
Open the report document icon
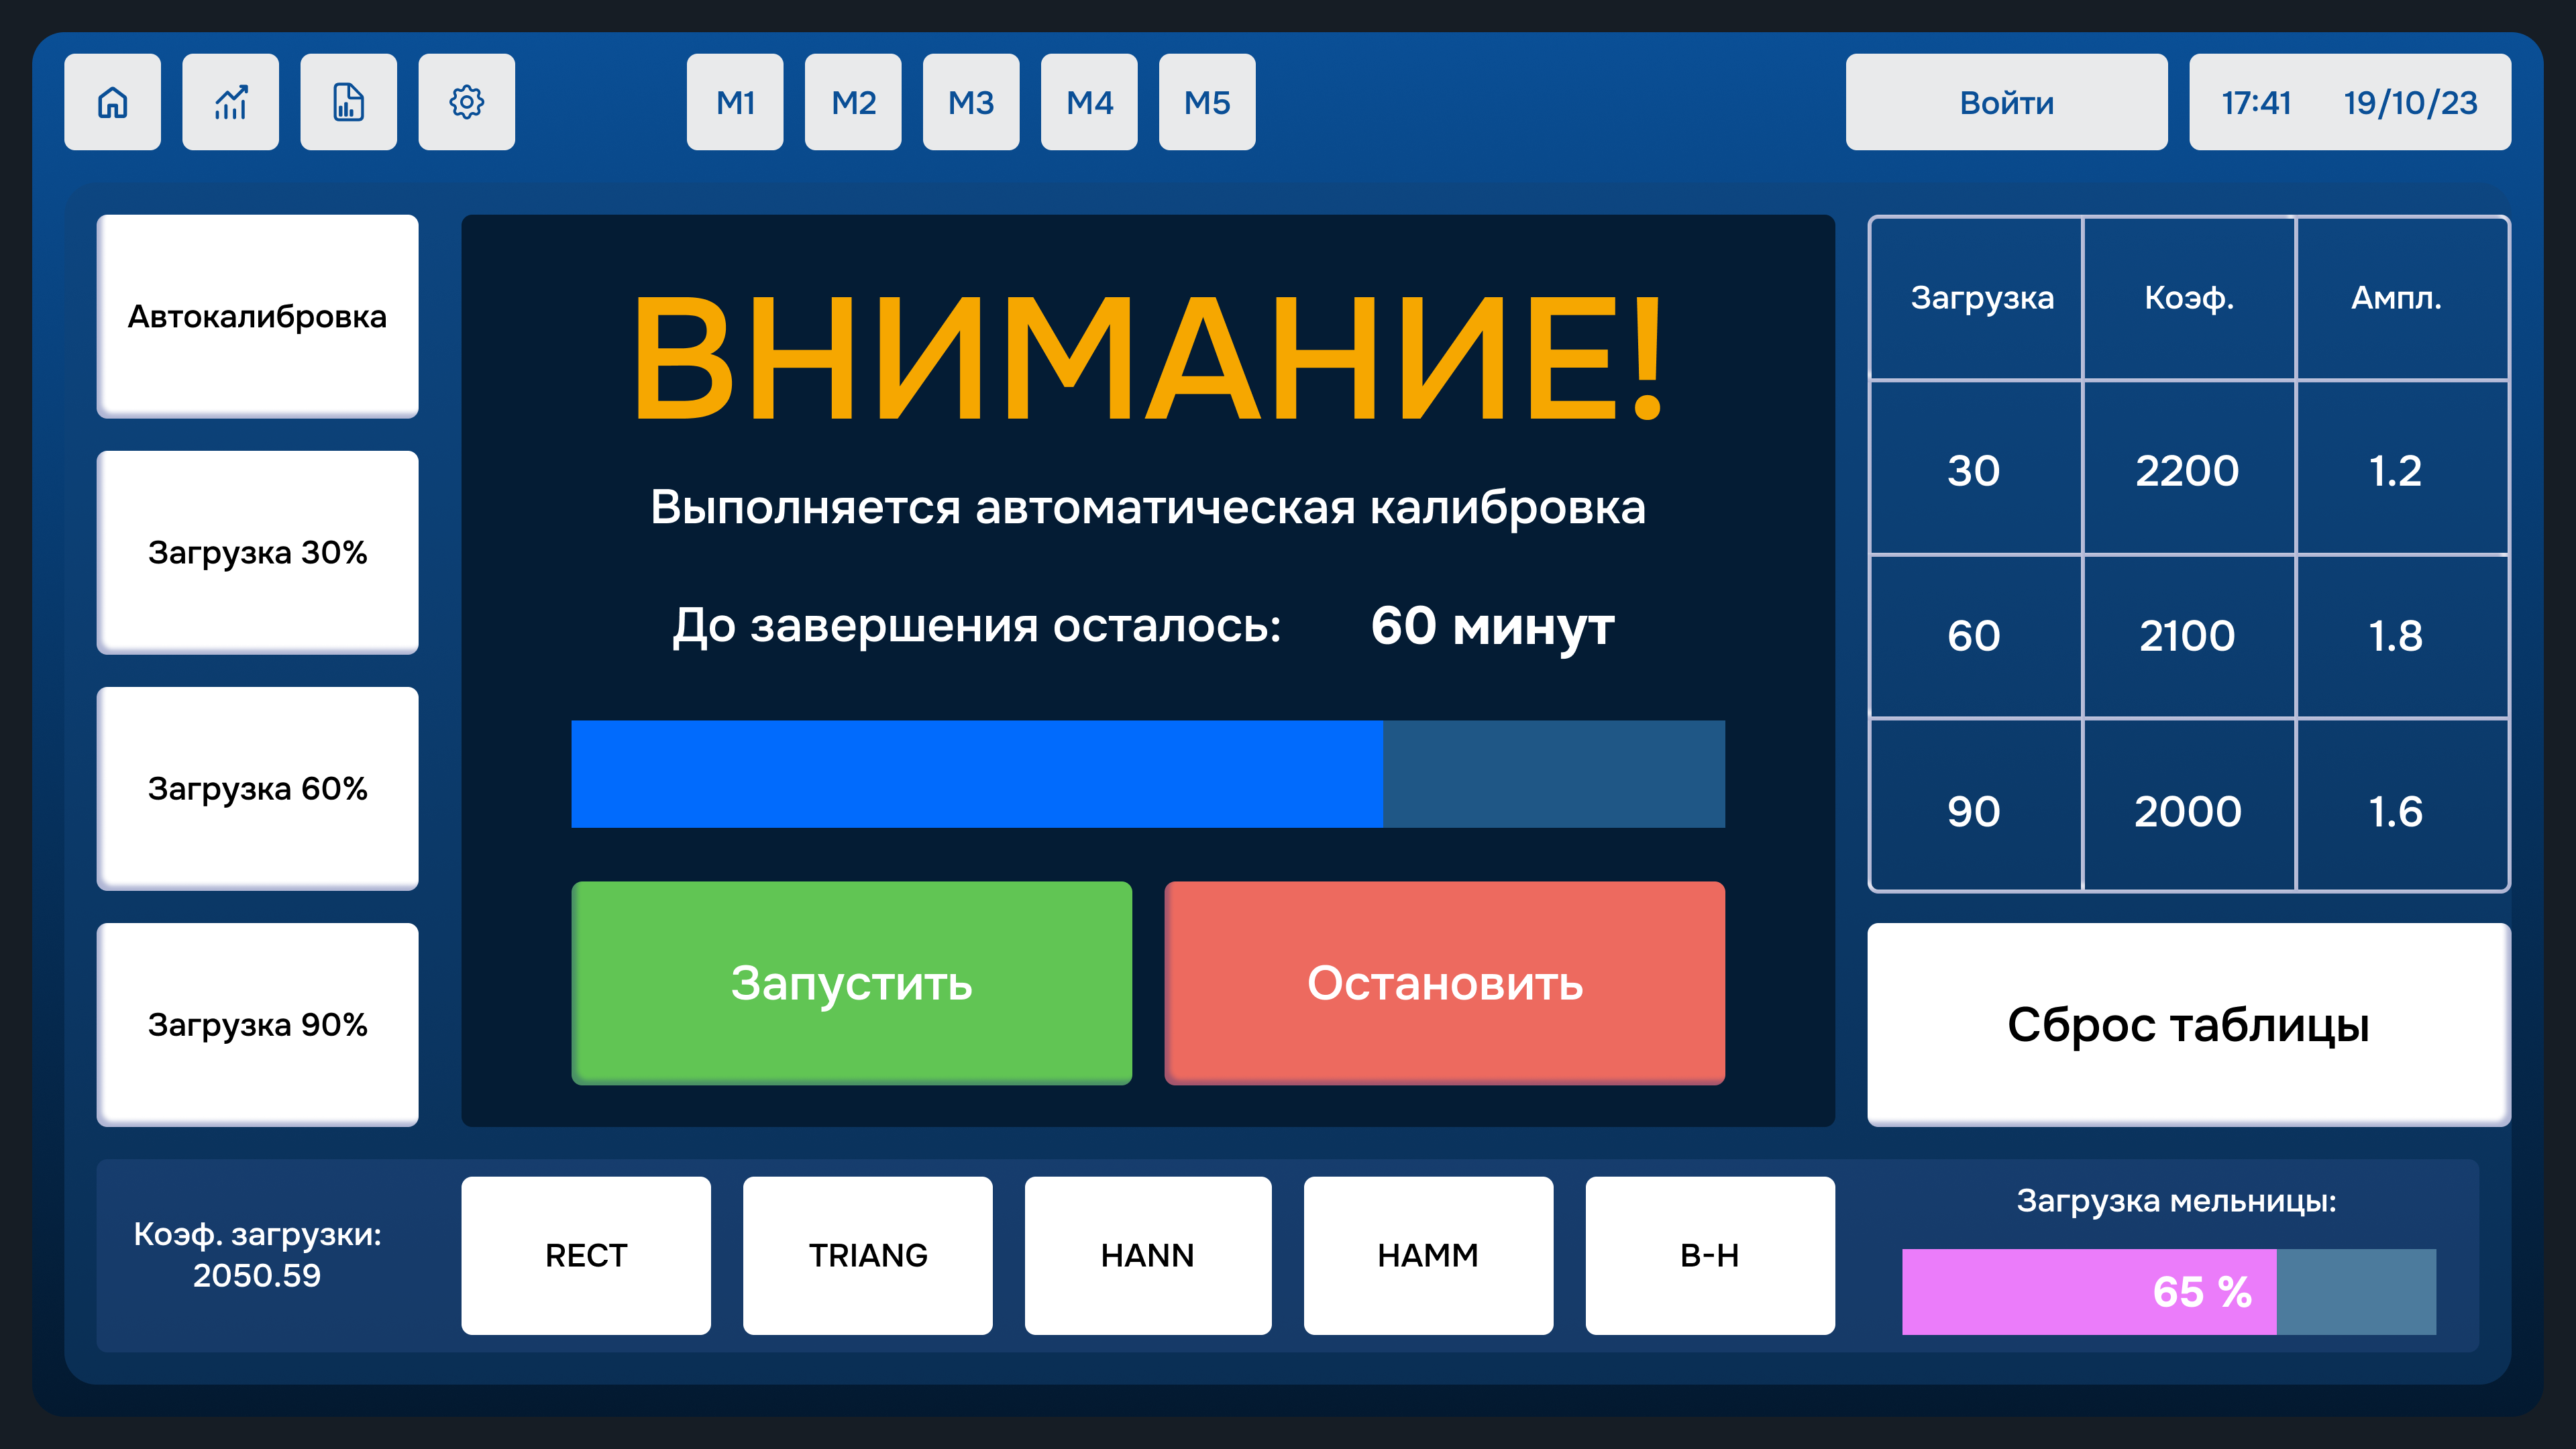(x=348, y=102)
